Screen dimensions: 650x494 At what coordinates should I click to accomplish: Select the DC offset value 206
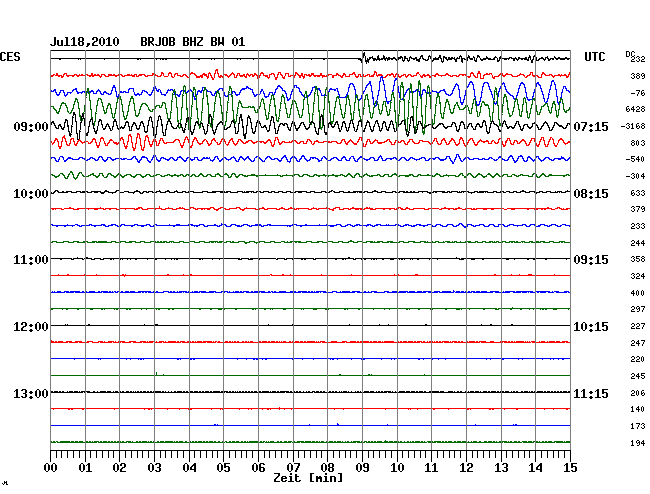click(638, 393)
